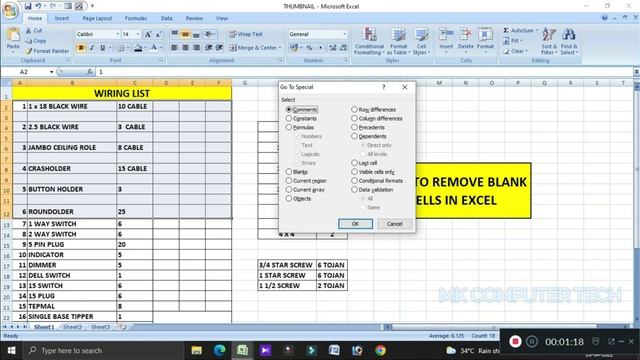Open the General number format dropdown
Screen dimensions: 640x360
pyautogui.click(x=344, y=34)
